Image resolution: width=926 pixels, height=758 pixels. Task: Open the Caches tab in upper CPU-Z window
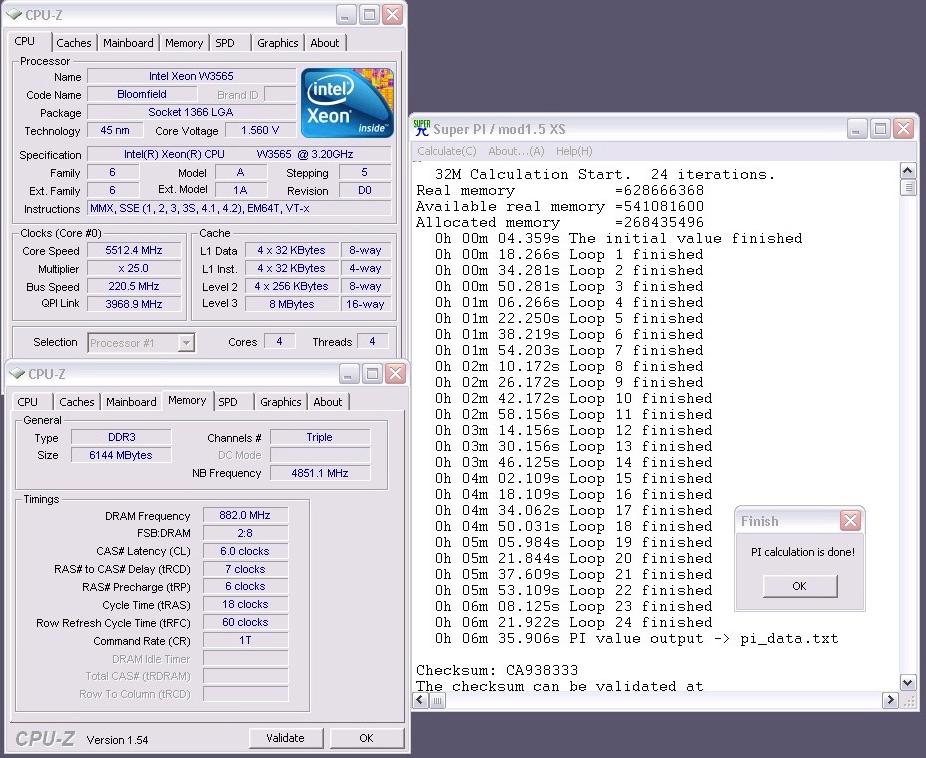(74, 43)
